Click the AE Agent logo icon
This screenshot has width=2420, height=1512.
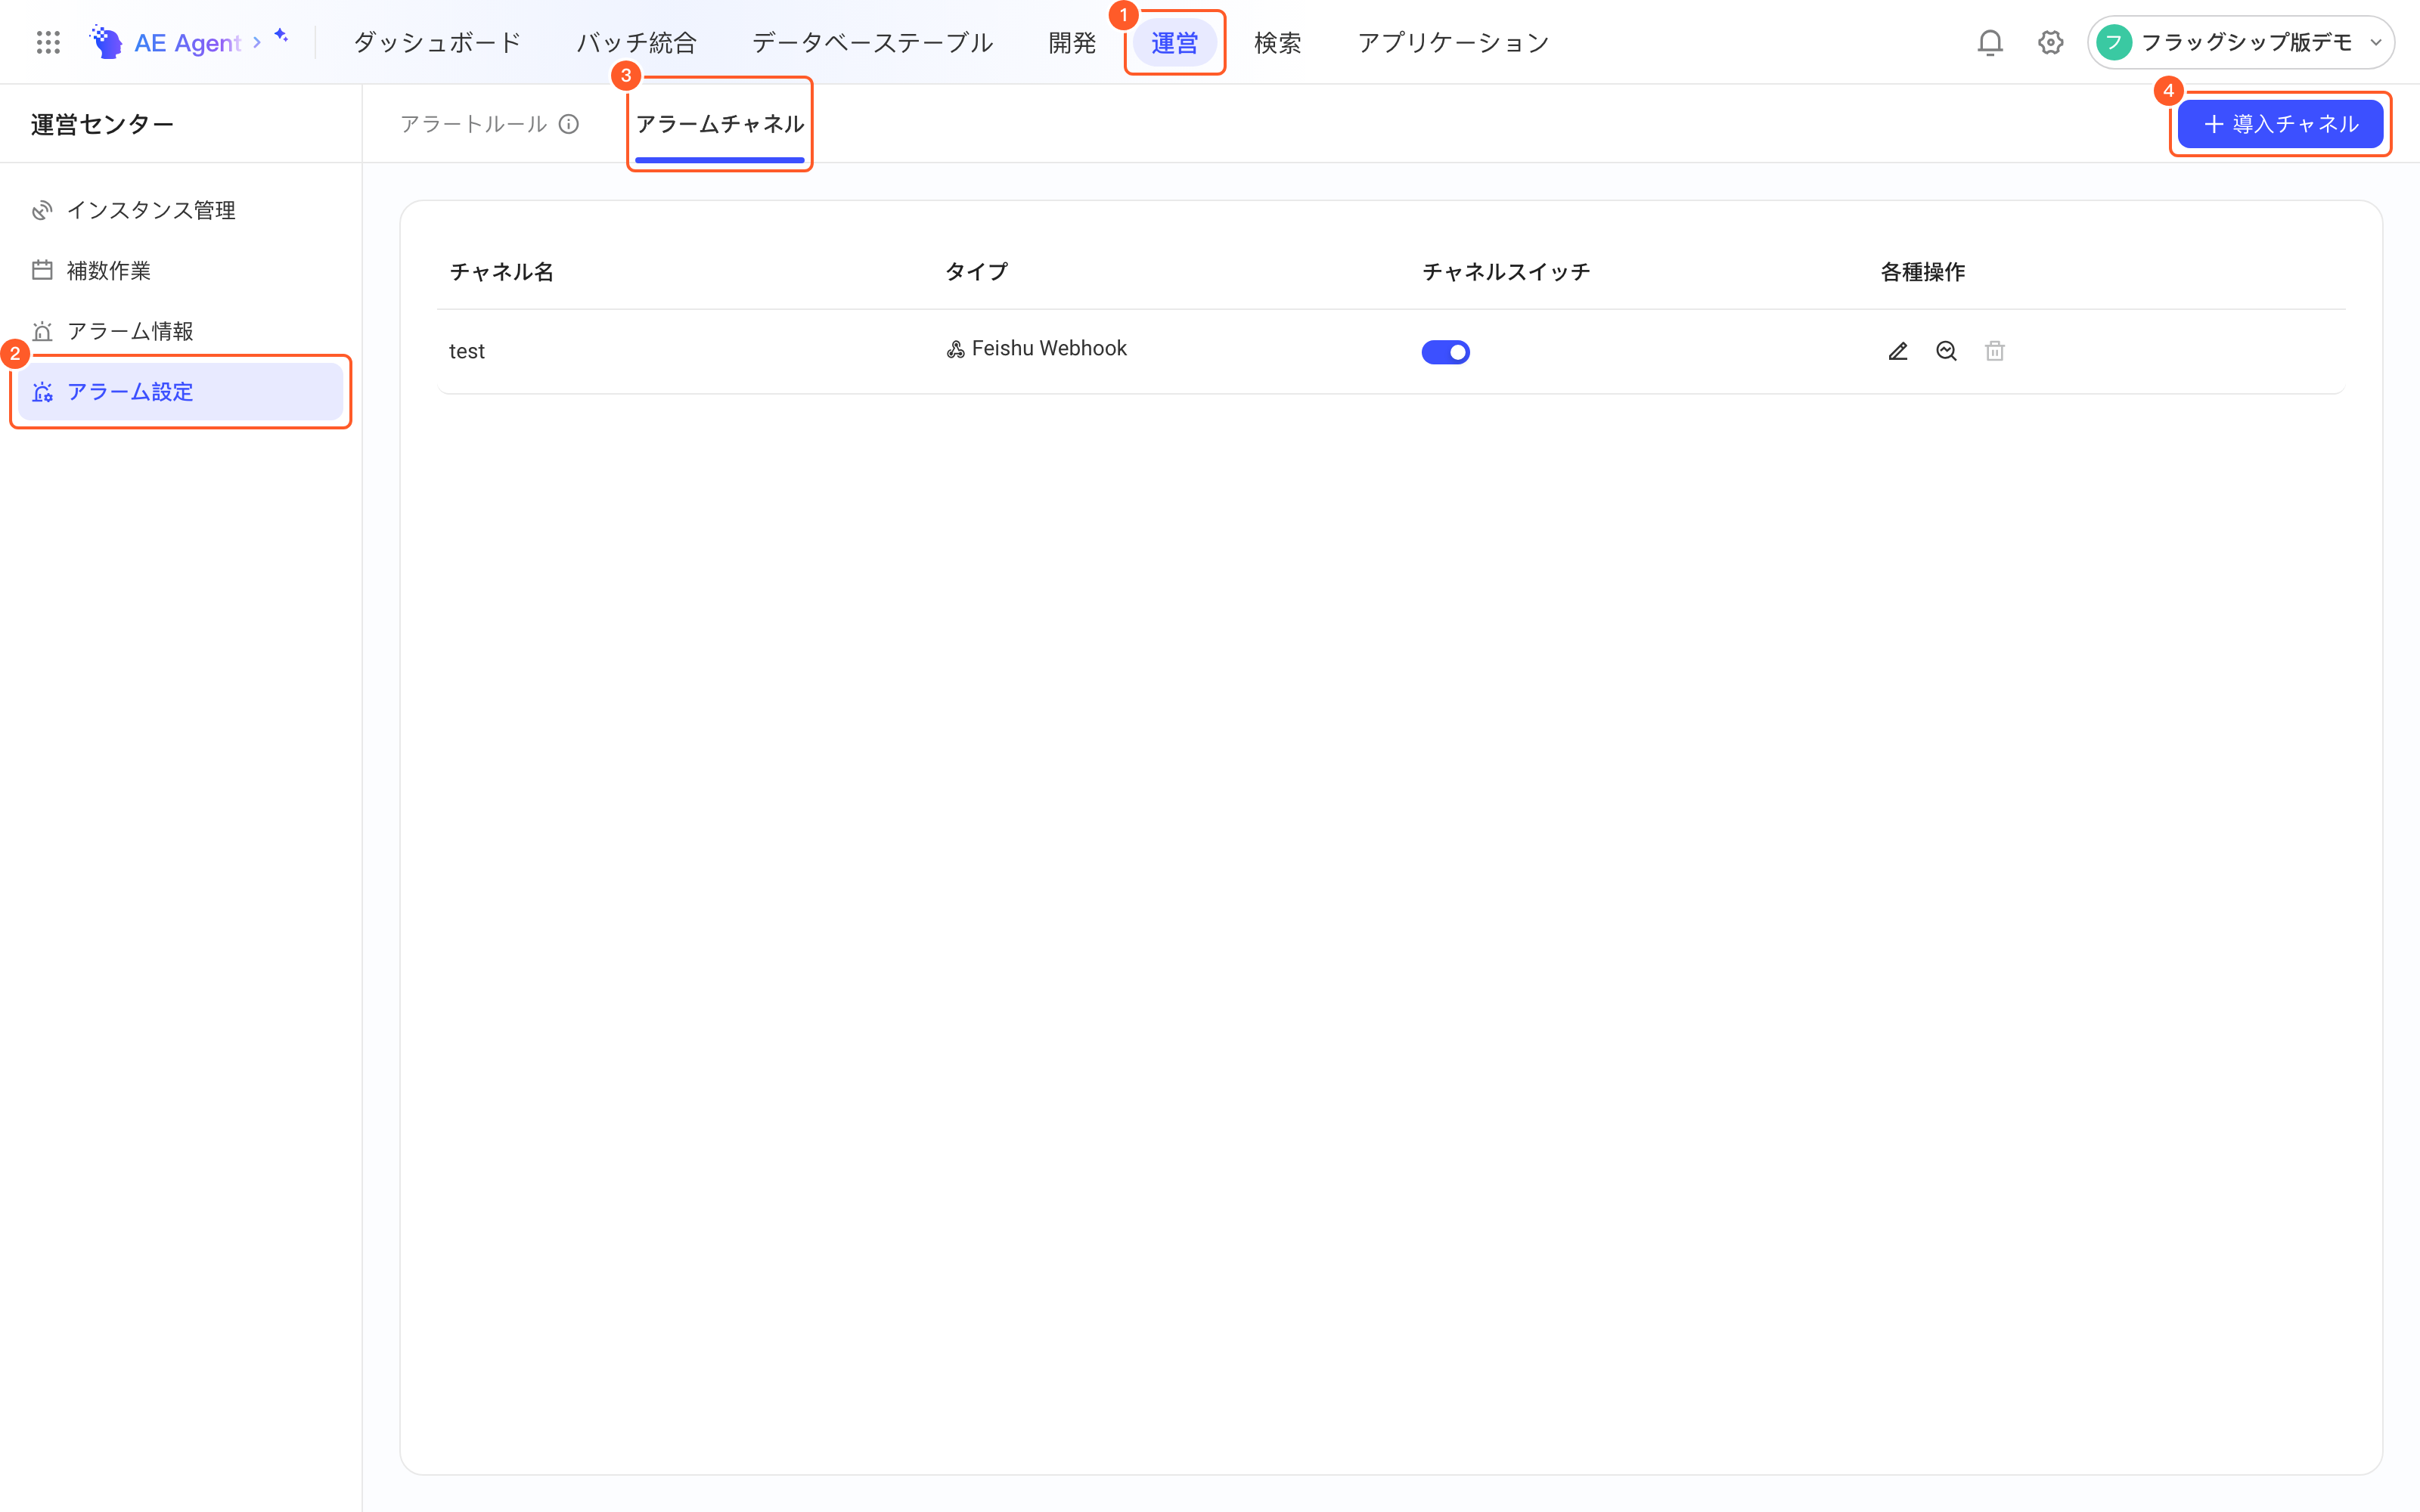pyautogui.click(x=106, y=42)
